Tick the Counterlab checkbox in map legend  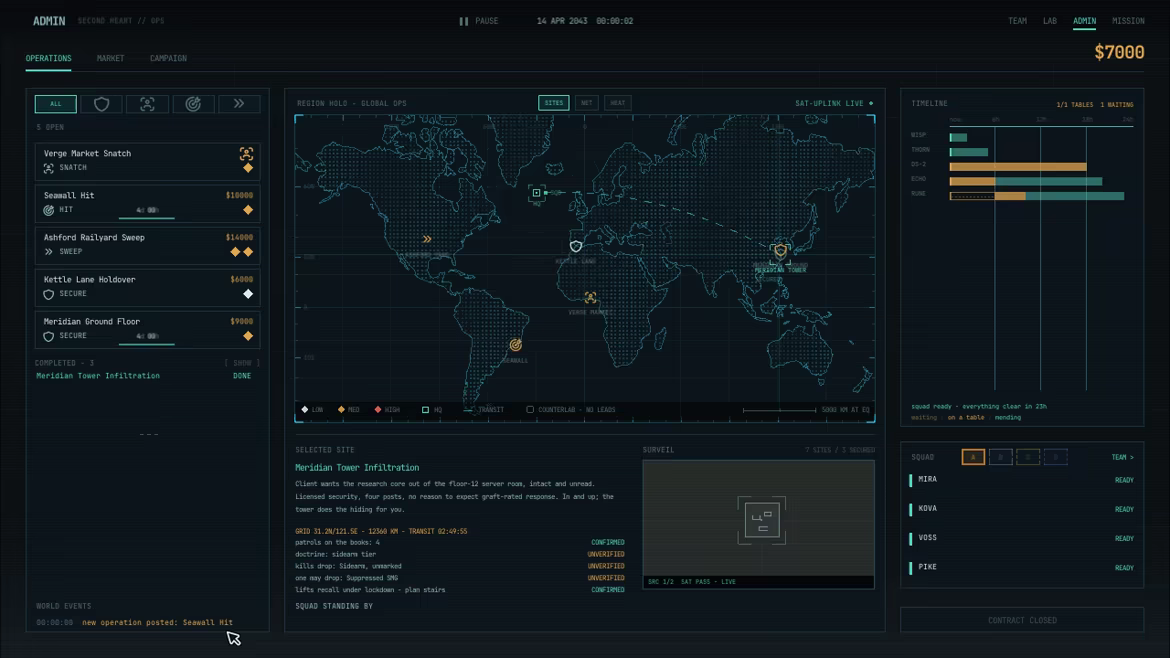530,410
